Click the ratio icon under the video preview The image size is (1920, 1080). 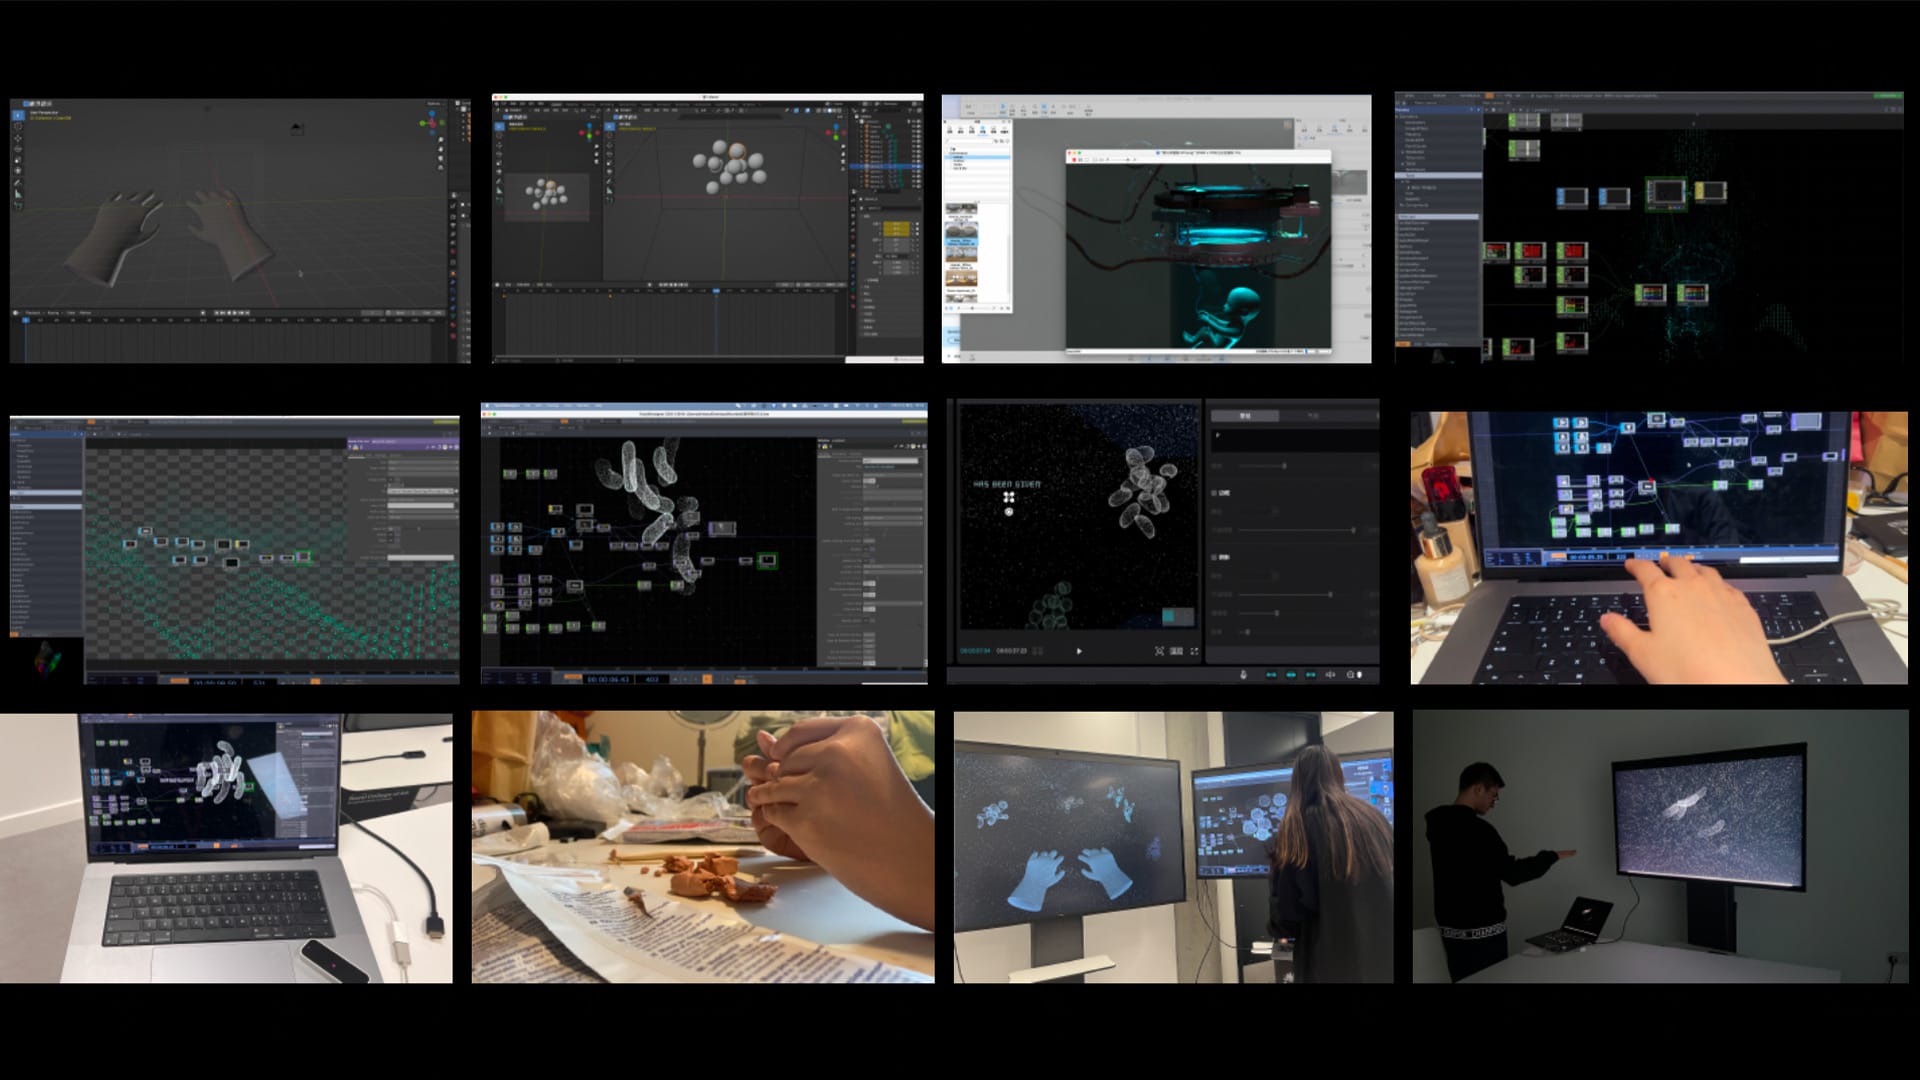click(1176, 651)
